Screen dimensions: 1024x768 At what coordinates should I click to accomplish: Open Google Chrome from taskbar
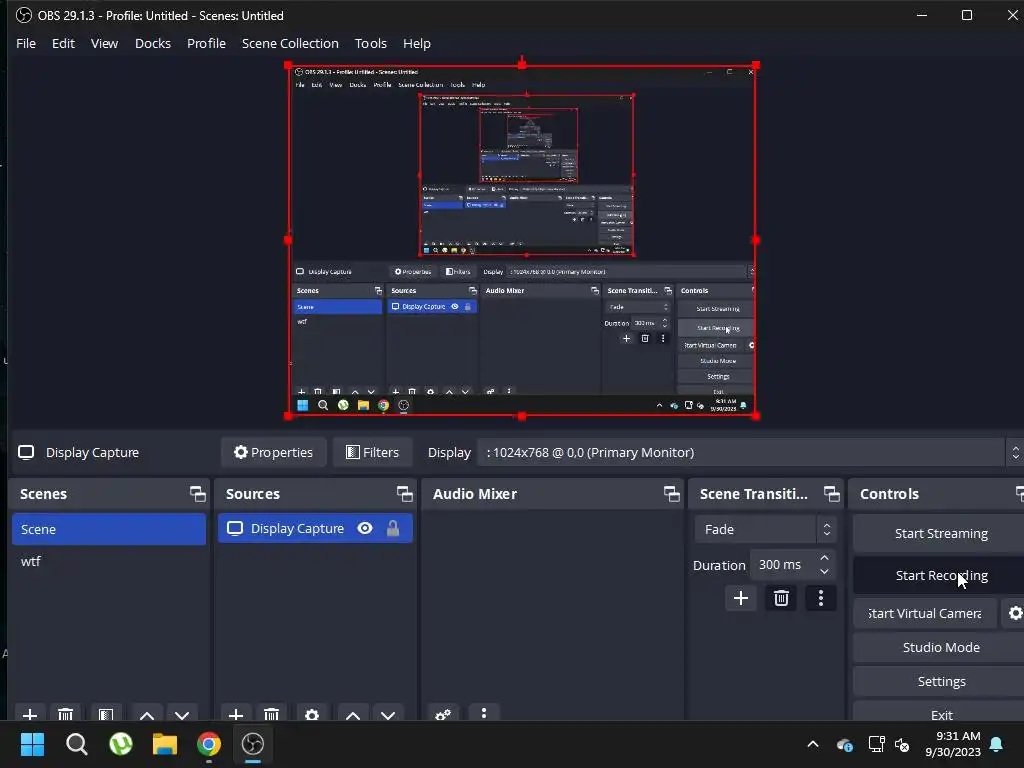tap(208, 744)
